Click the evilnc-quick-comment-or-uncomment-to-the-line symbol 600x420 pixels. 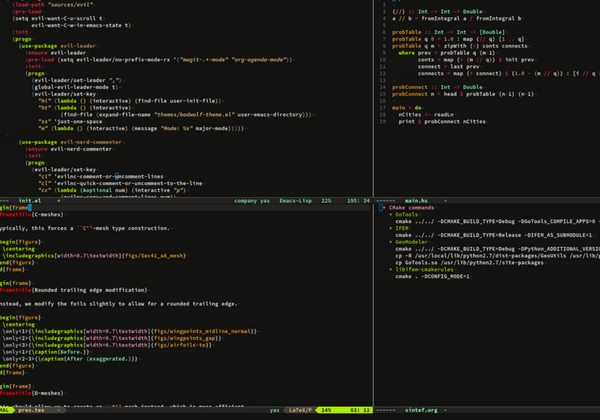point(130,184)
